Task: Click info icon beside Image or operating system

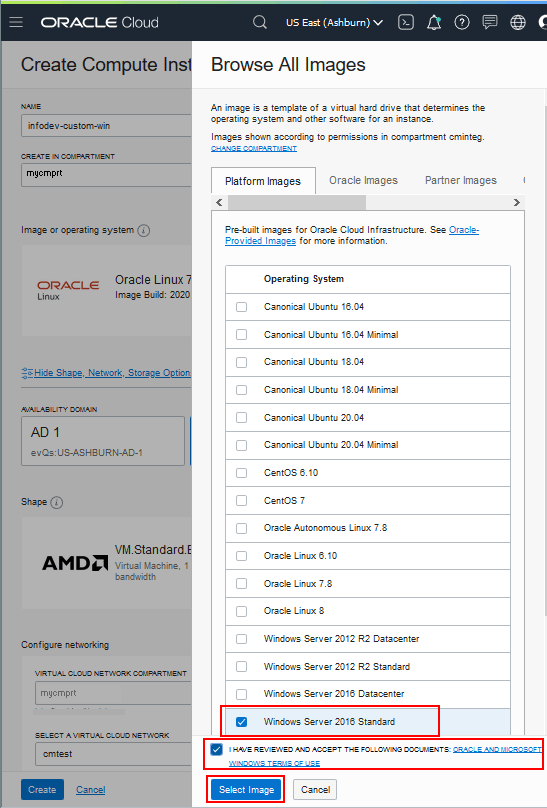Action: [144, 230]
